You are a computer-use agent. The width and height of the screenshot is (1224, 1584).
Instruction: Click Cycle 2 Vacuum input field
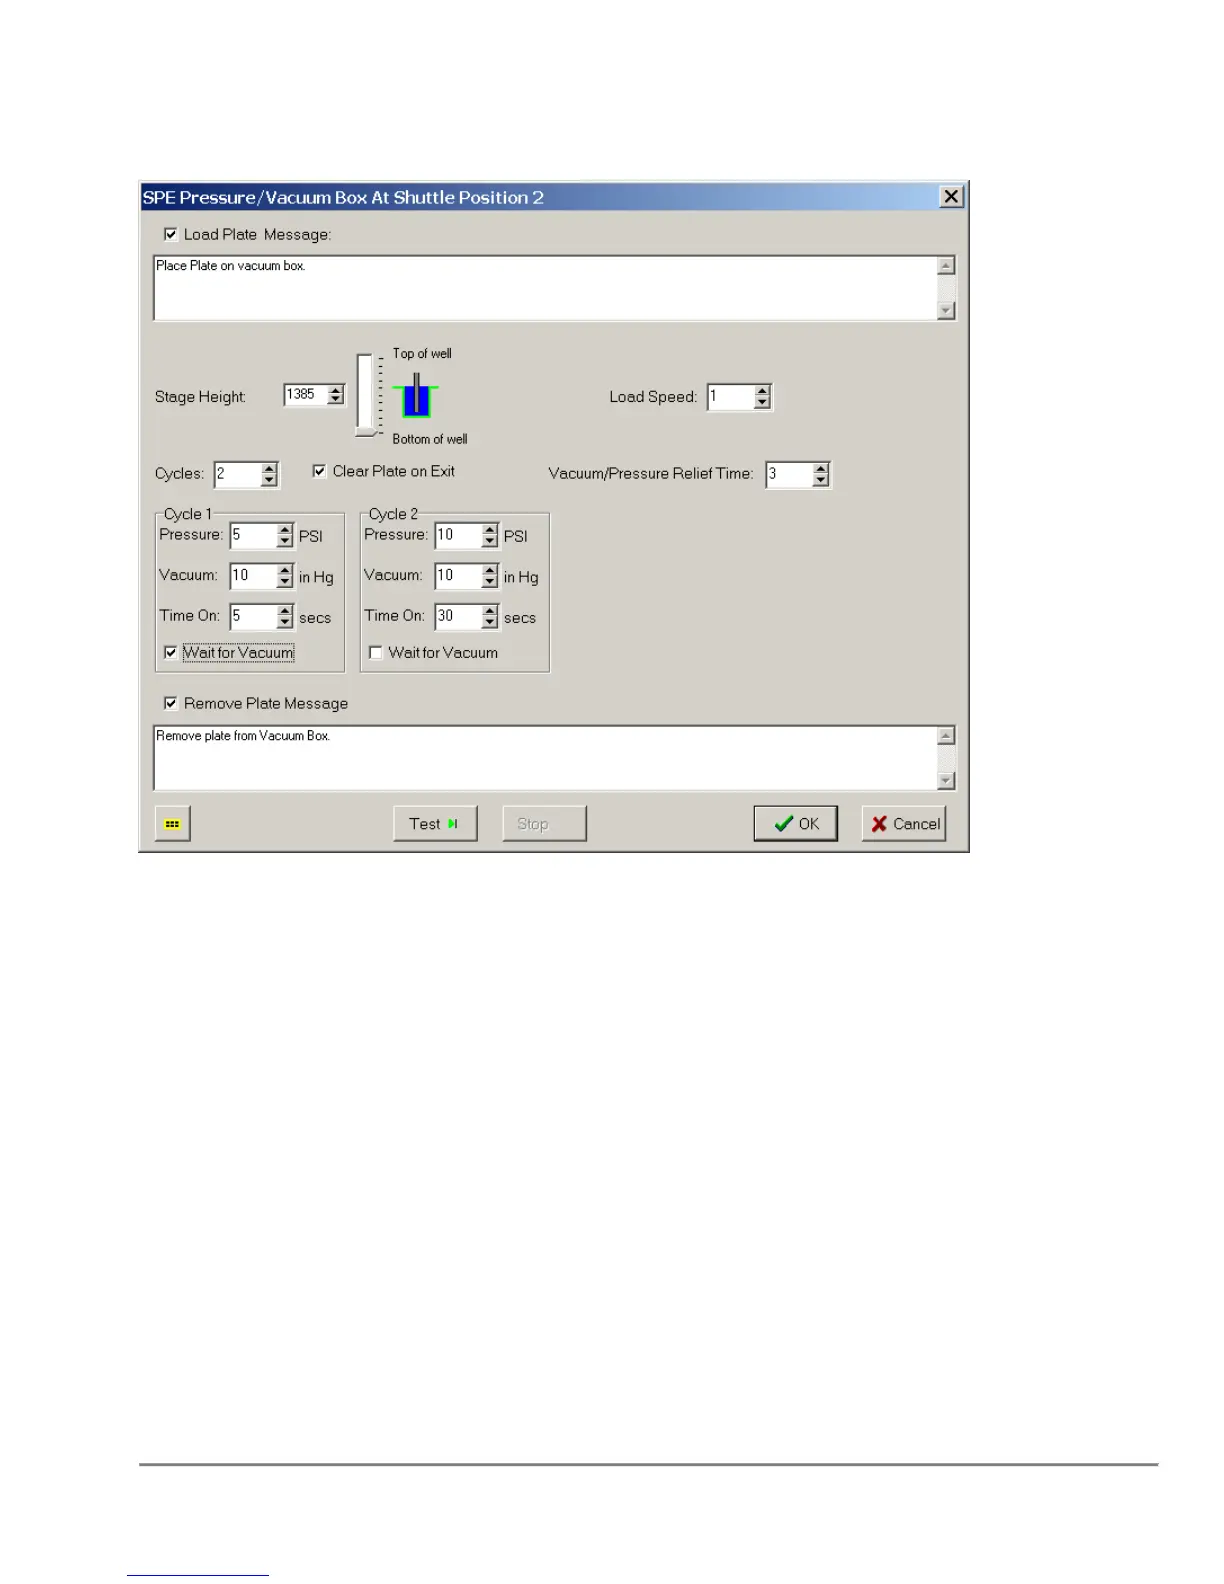tap(459, 576)
